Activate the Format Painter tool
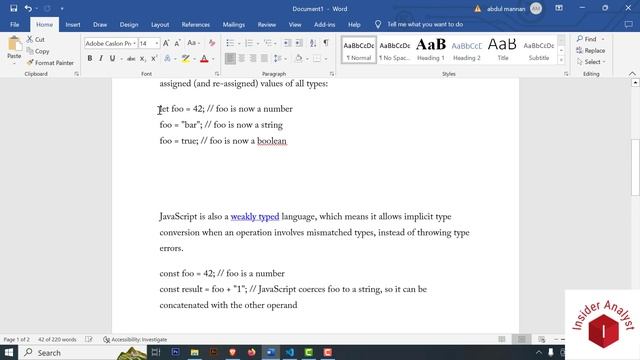Screen dimensions: 640x360 coord(50,62)
